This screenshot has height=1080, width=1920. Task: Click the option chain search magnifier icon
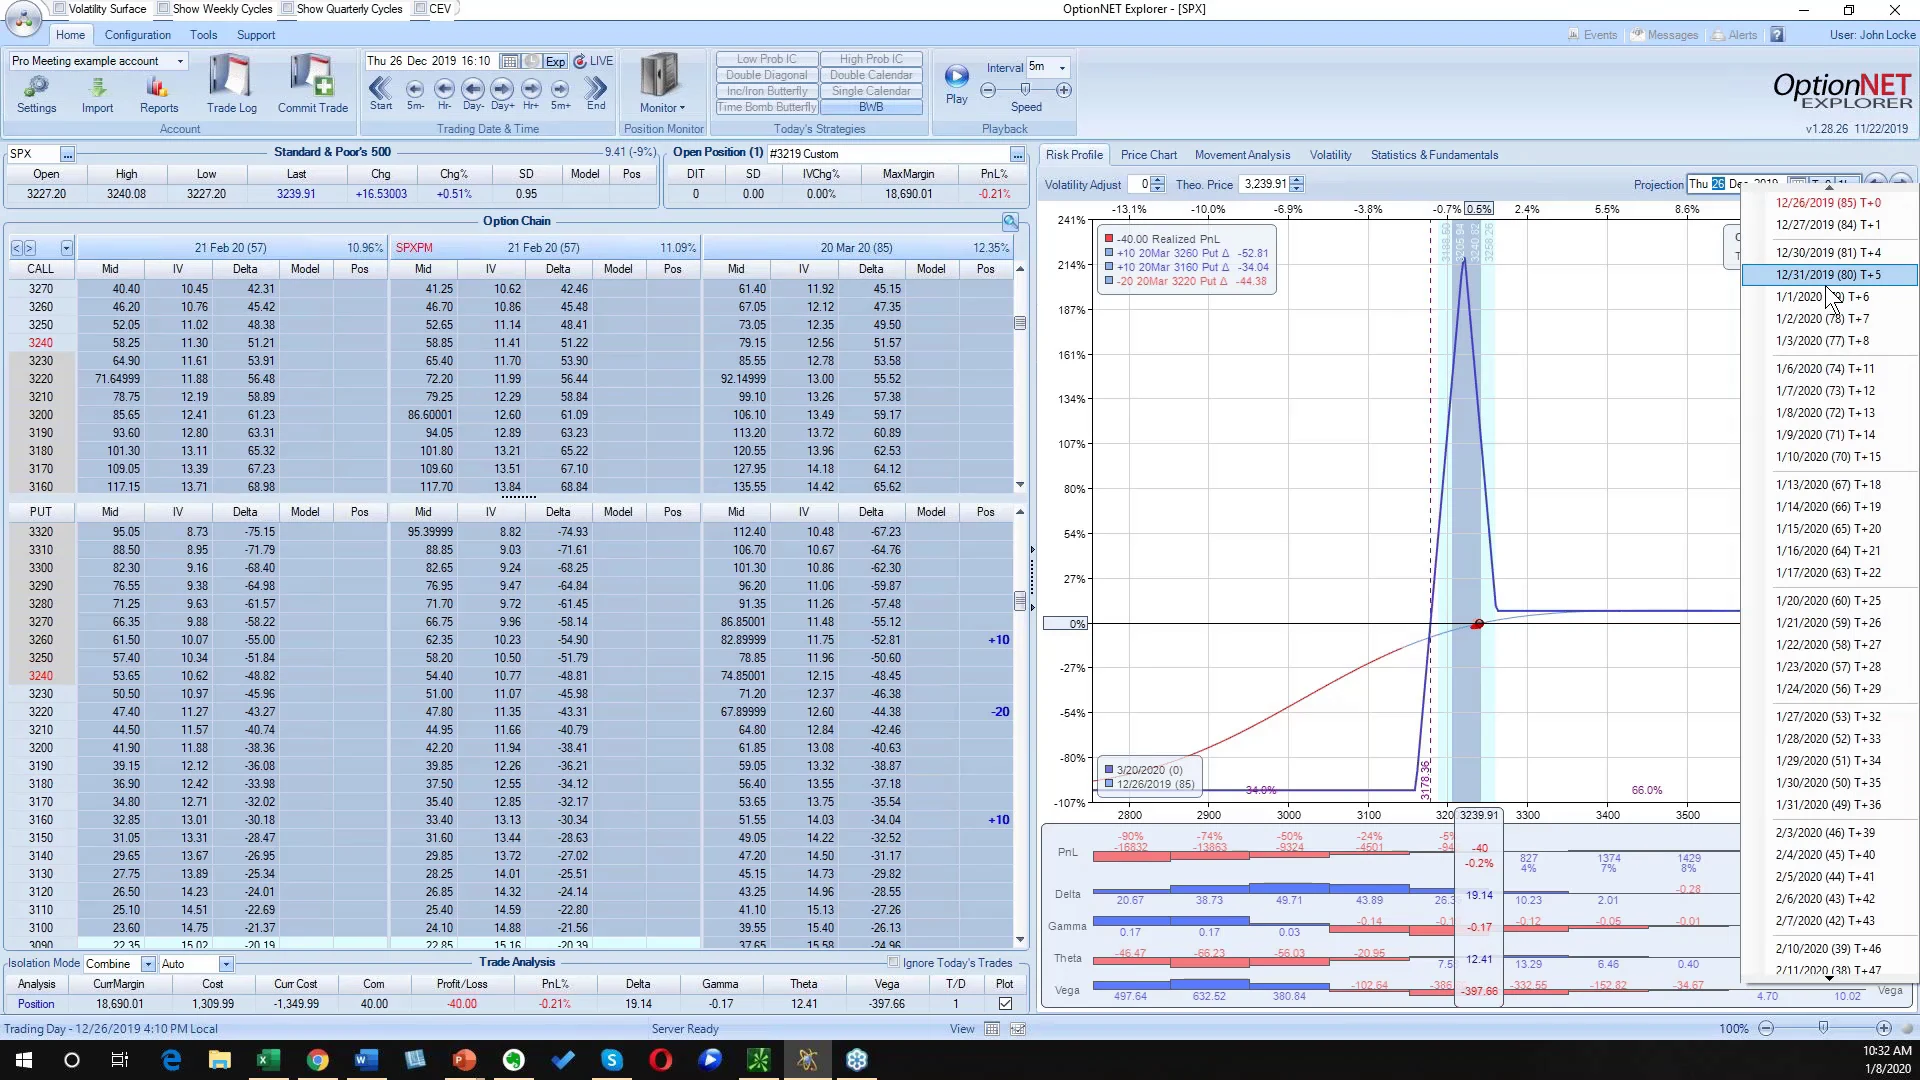[x=1010, y=222]
